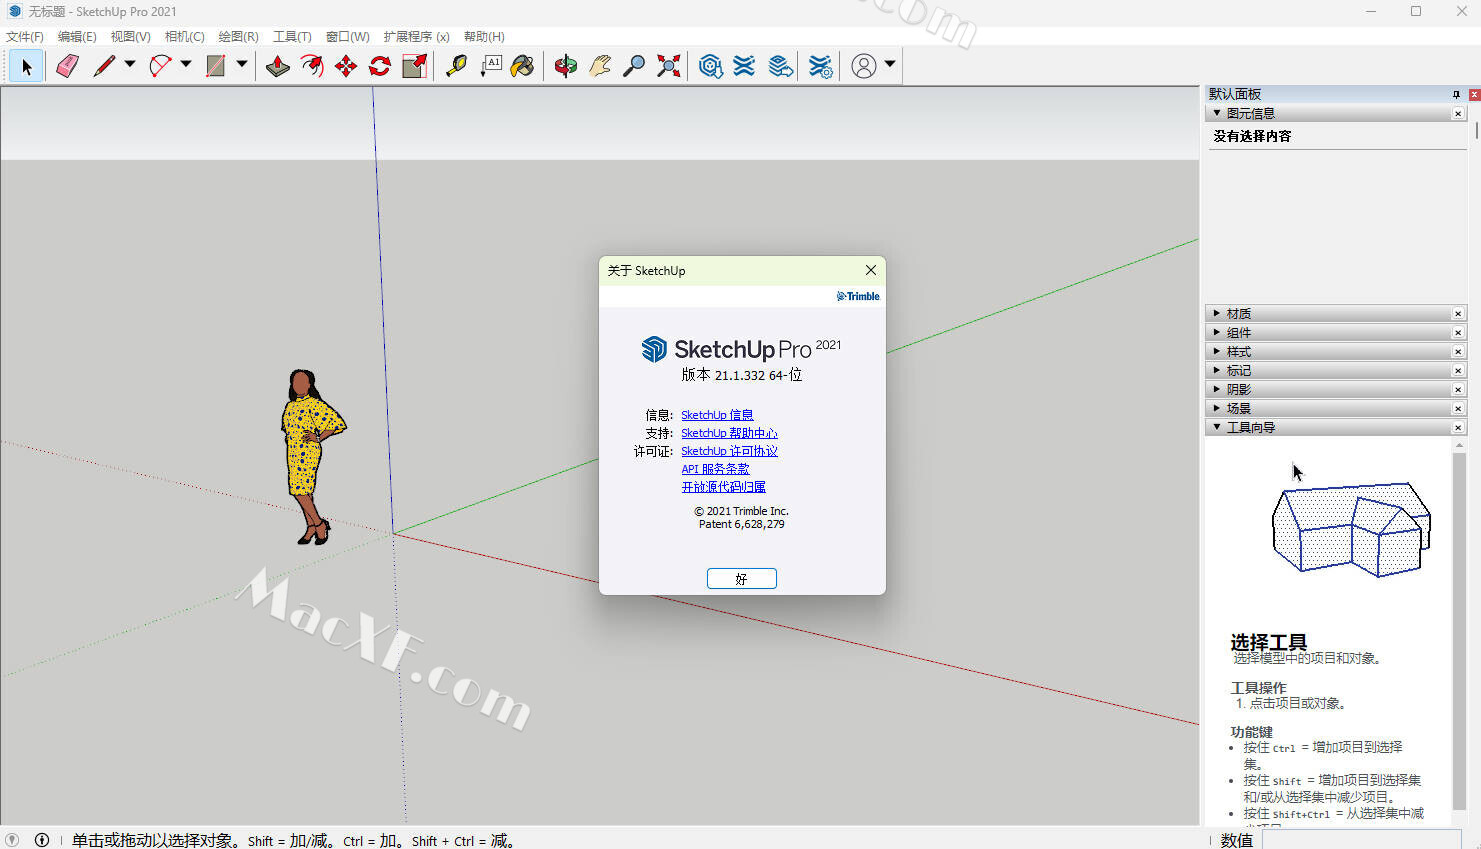This screenshot has width=1481, height=849.
Task: Activate the Move tool
Action: pyautogui.click(x=346, y=66)
